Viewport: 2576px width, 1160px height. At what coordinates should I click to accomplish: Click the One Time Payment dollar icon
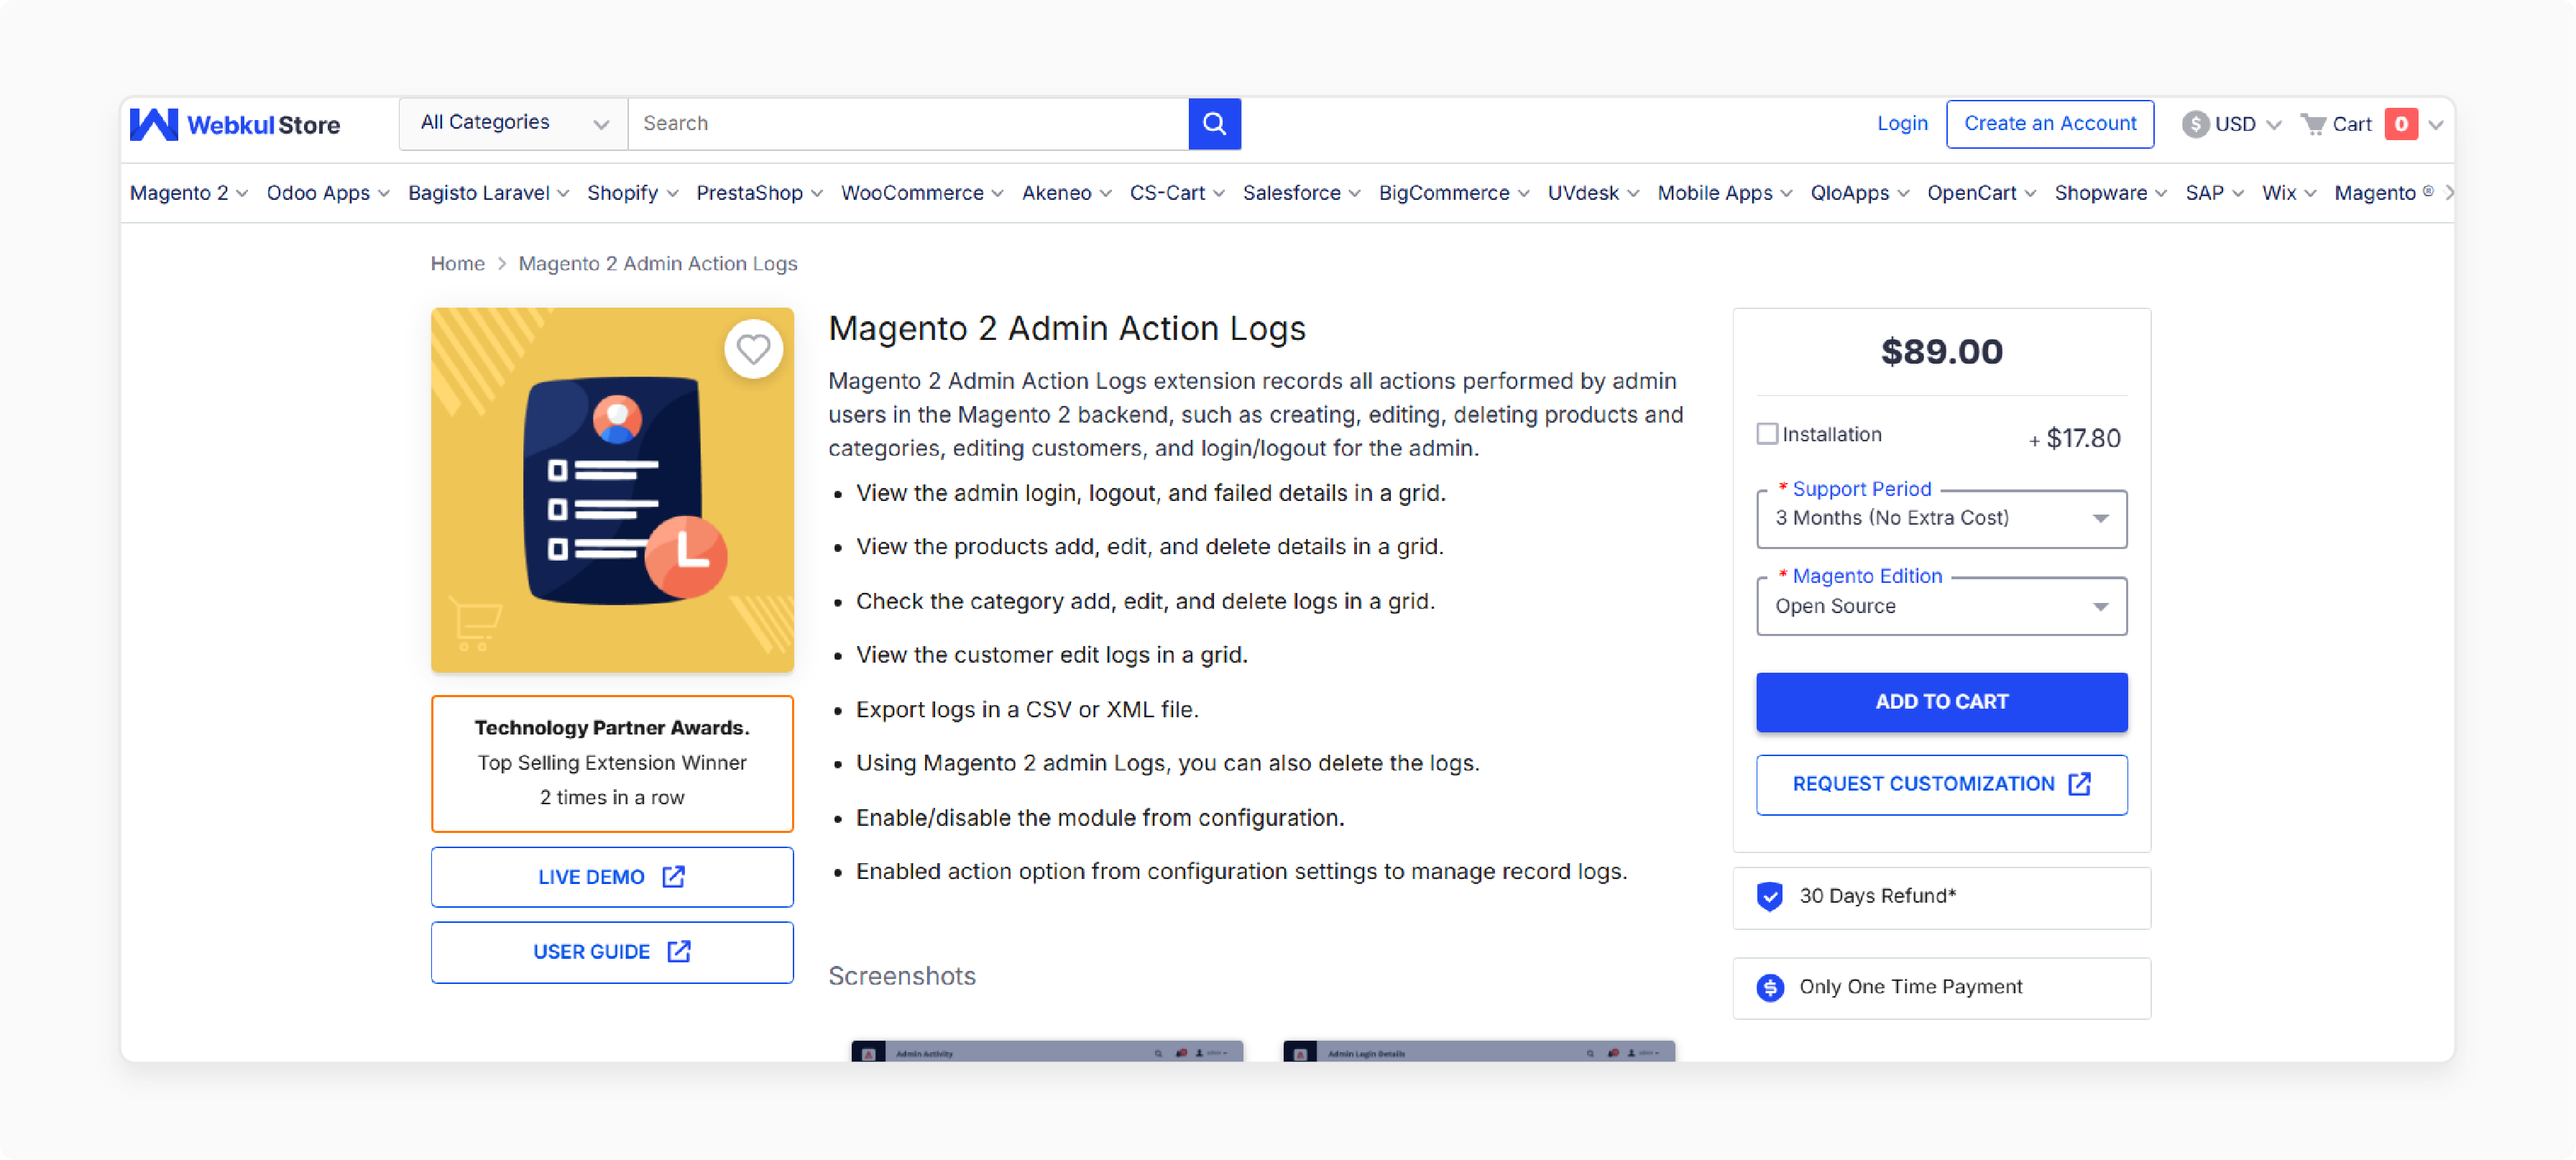click(1770, 987)
